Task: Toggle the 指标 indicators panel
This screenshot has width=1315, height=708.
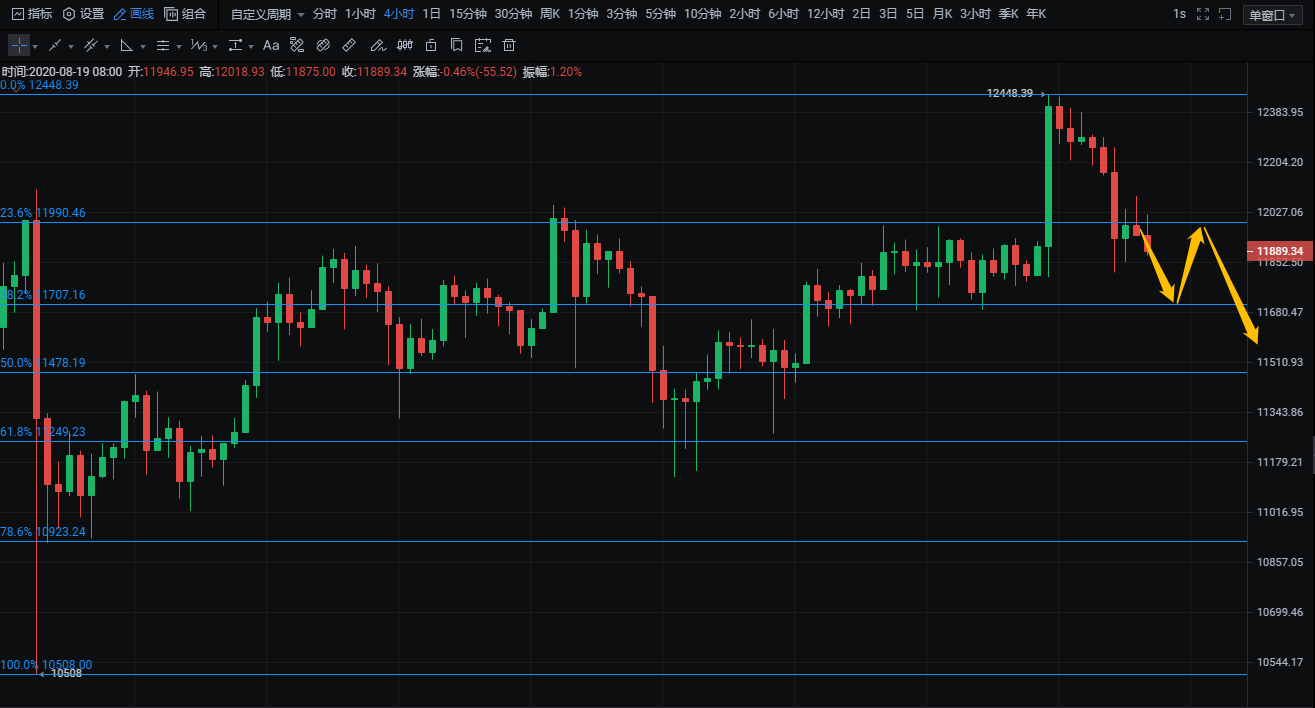Action: point(31,14)
